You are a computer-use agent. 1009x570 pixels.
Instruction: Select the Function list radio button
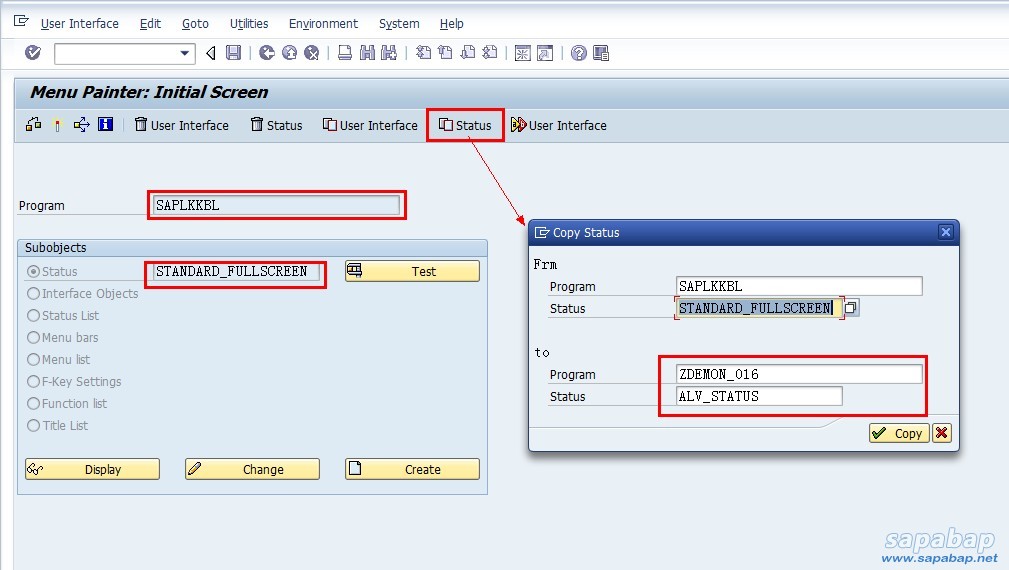(34, 404)
